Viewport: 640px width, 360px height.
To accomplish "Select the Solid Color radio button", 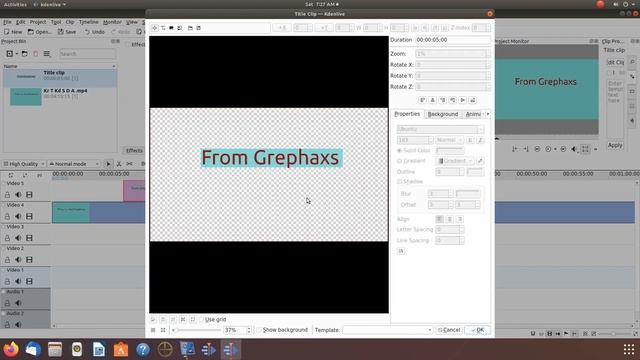I will point(400,151).
